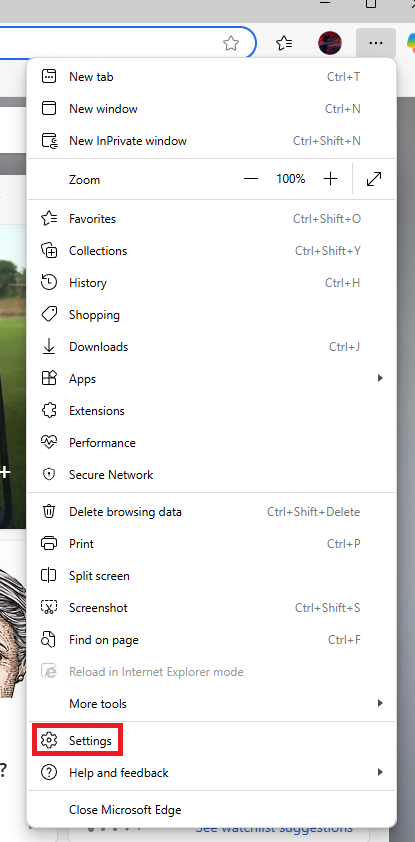Click the Performance heartbeat icon
The height and width of the screenshot is (842, 415).
pos(49,442)
